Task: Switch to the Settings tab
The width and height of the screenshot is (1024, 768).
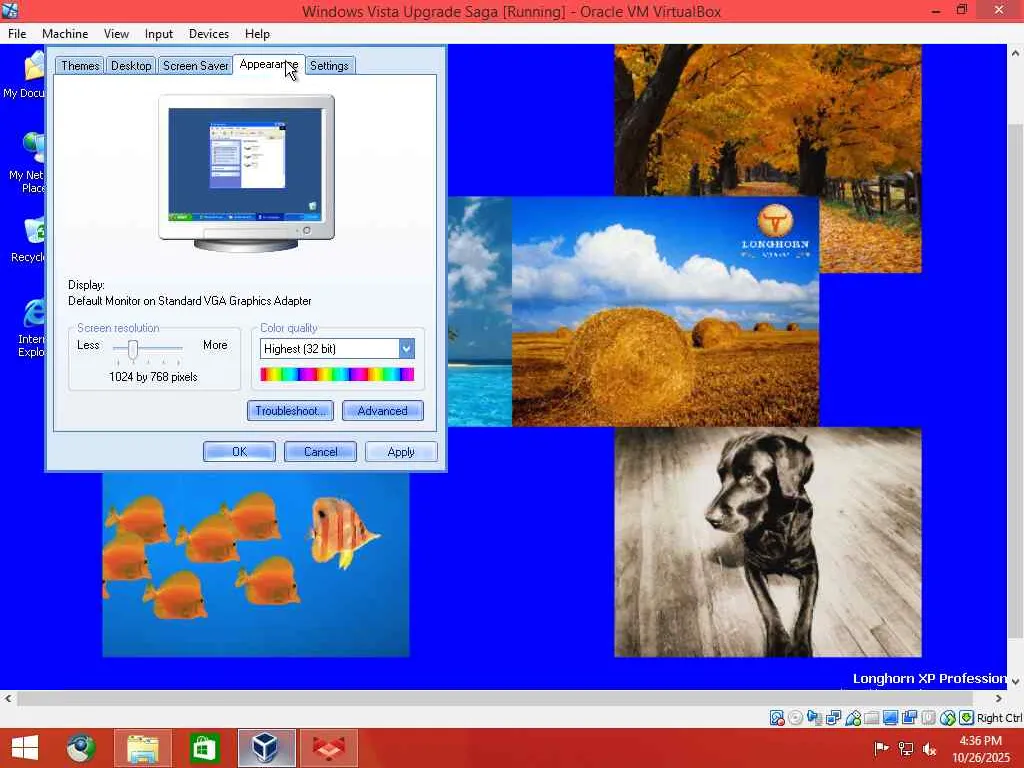Action: tap(329, 65)
